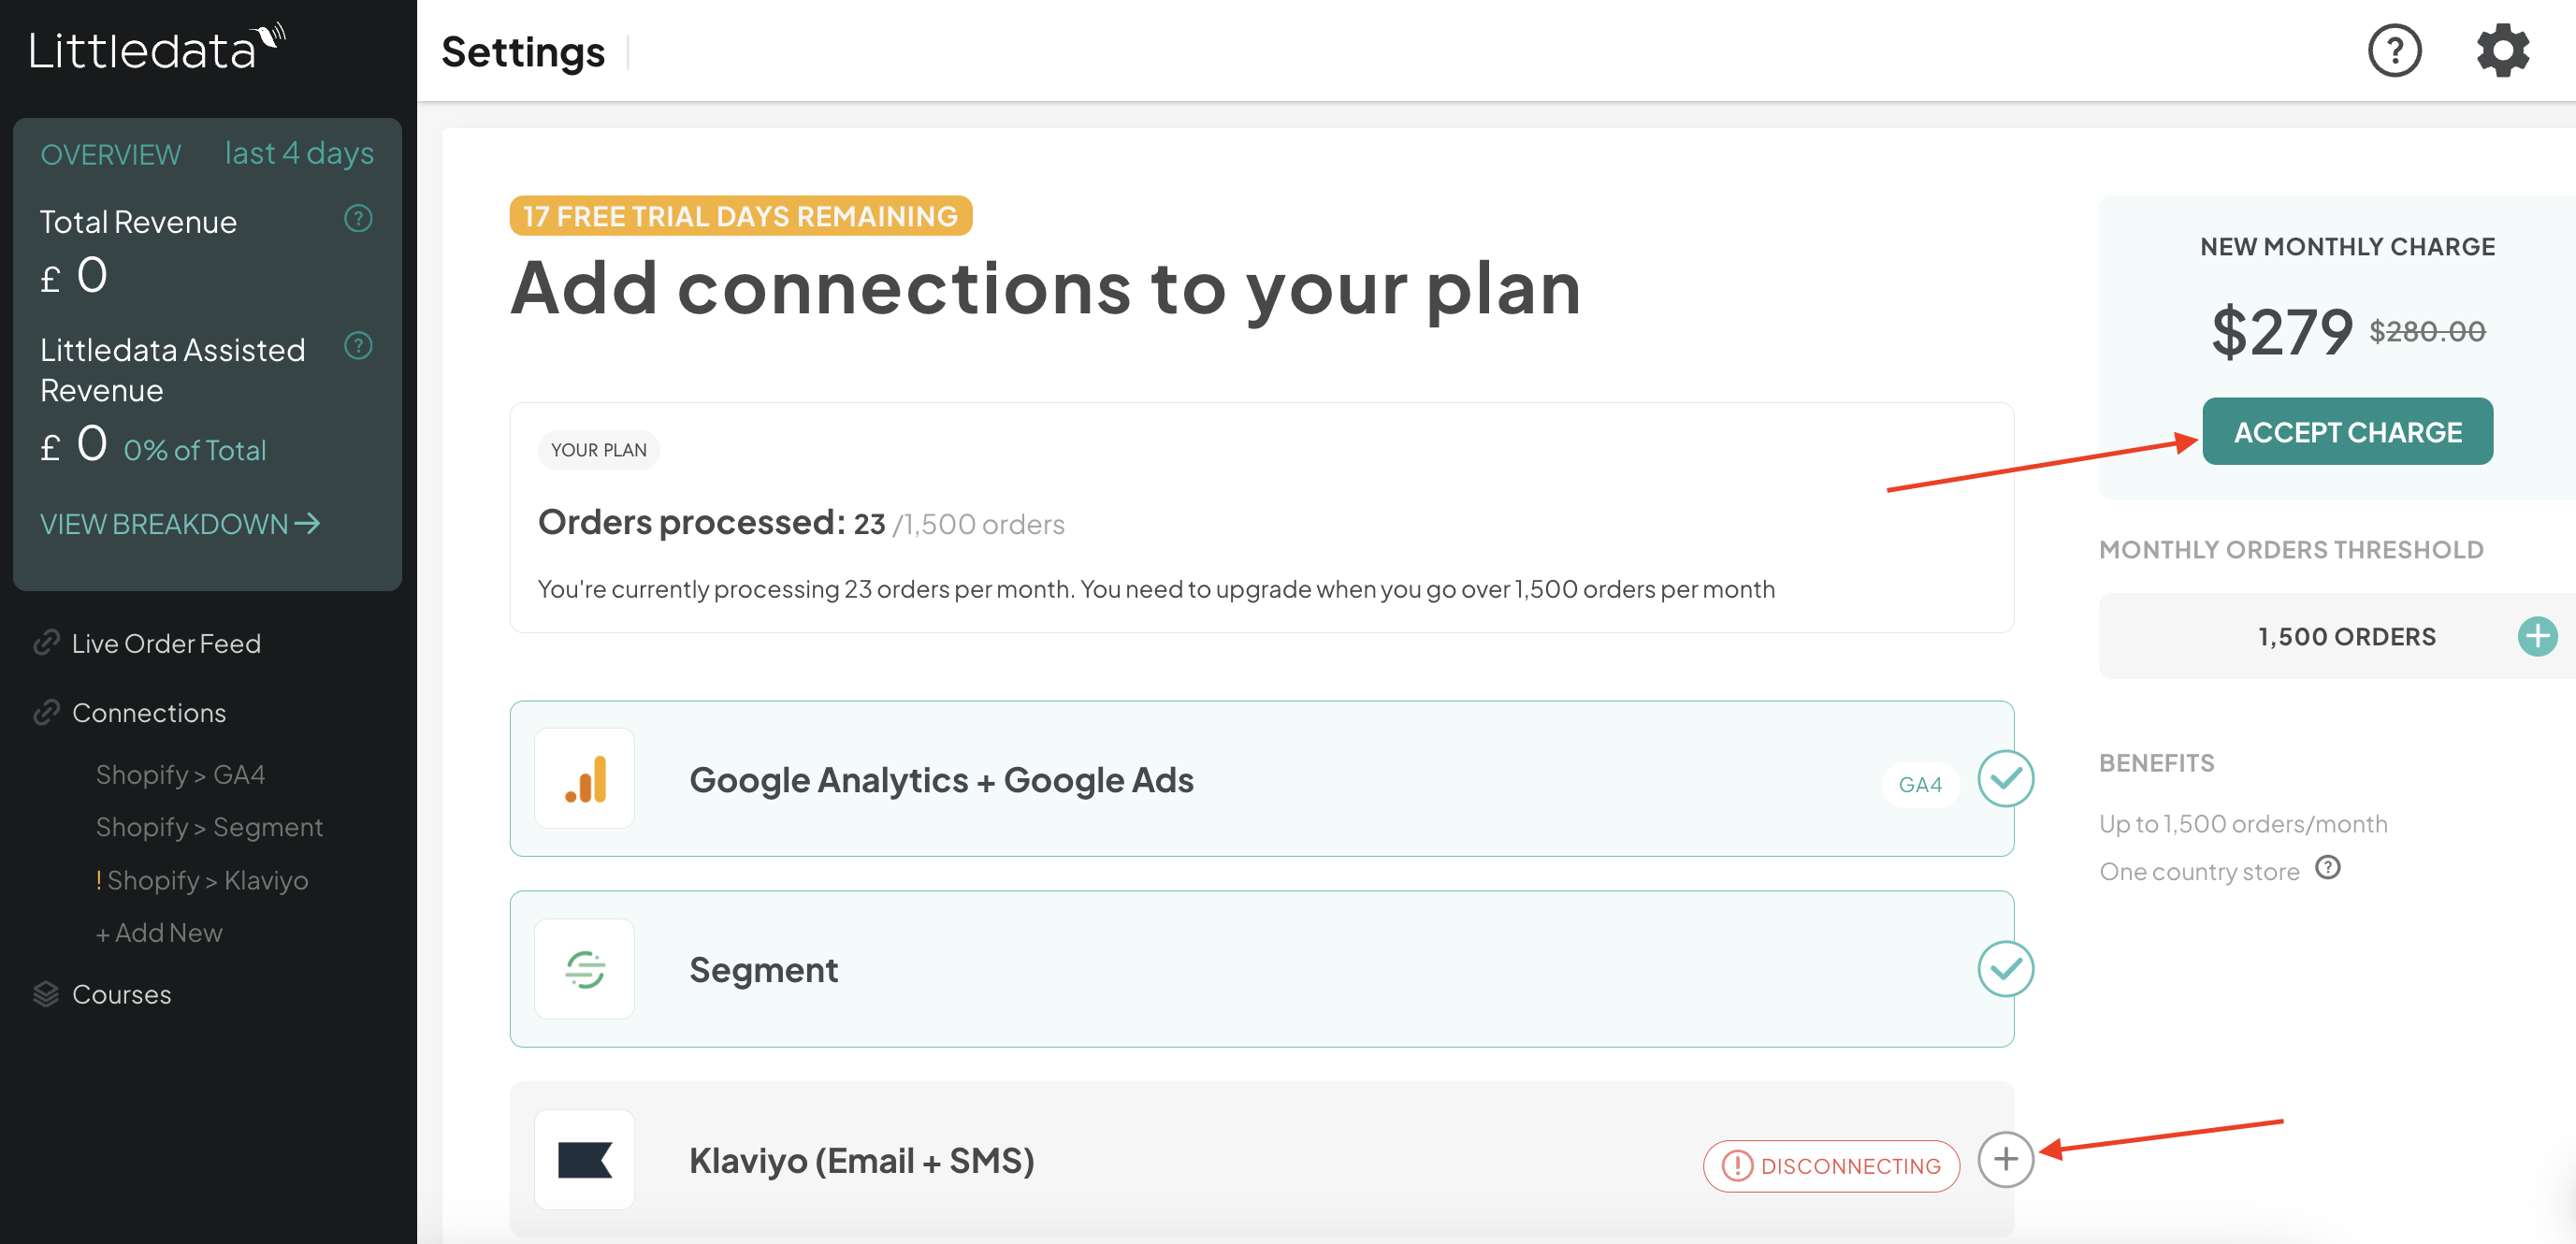This screenshot has width=2576, height=1244.
Task: Open the View Breakdown link
Action: point(180,523)
